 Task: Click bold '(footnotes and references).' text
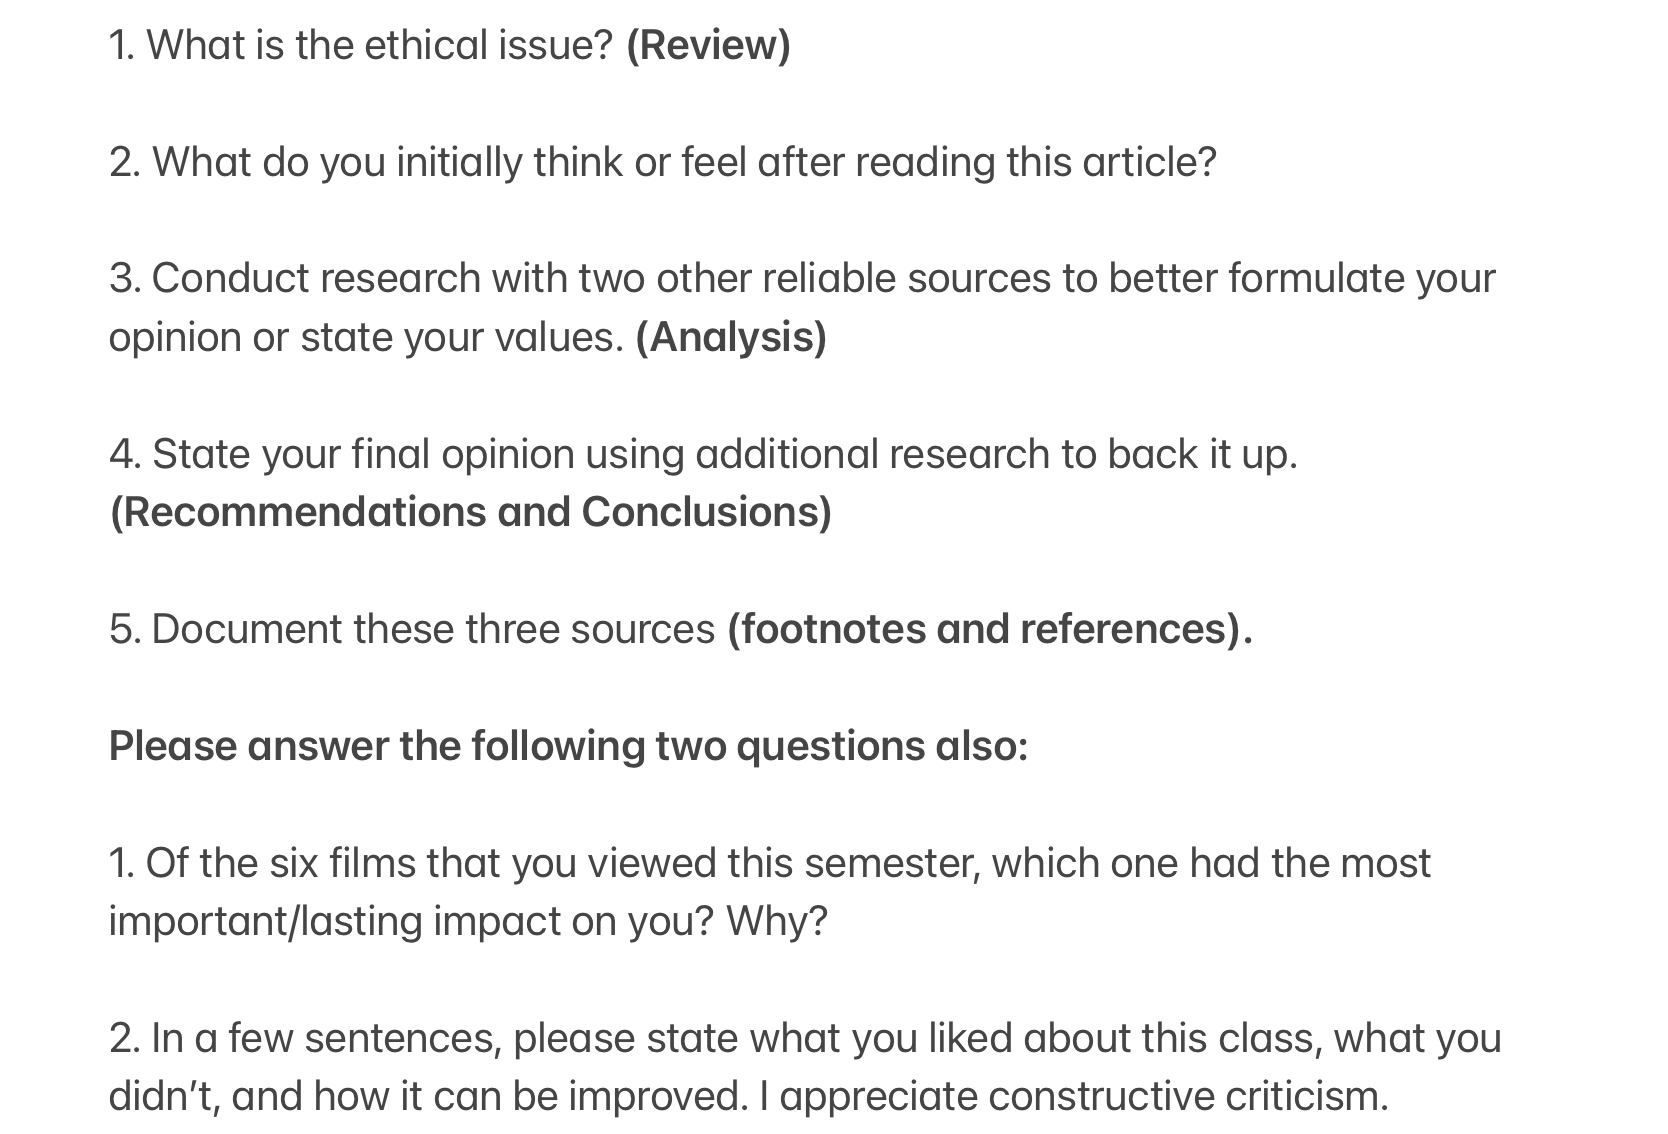click(988, 629)
